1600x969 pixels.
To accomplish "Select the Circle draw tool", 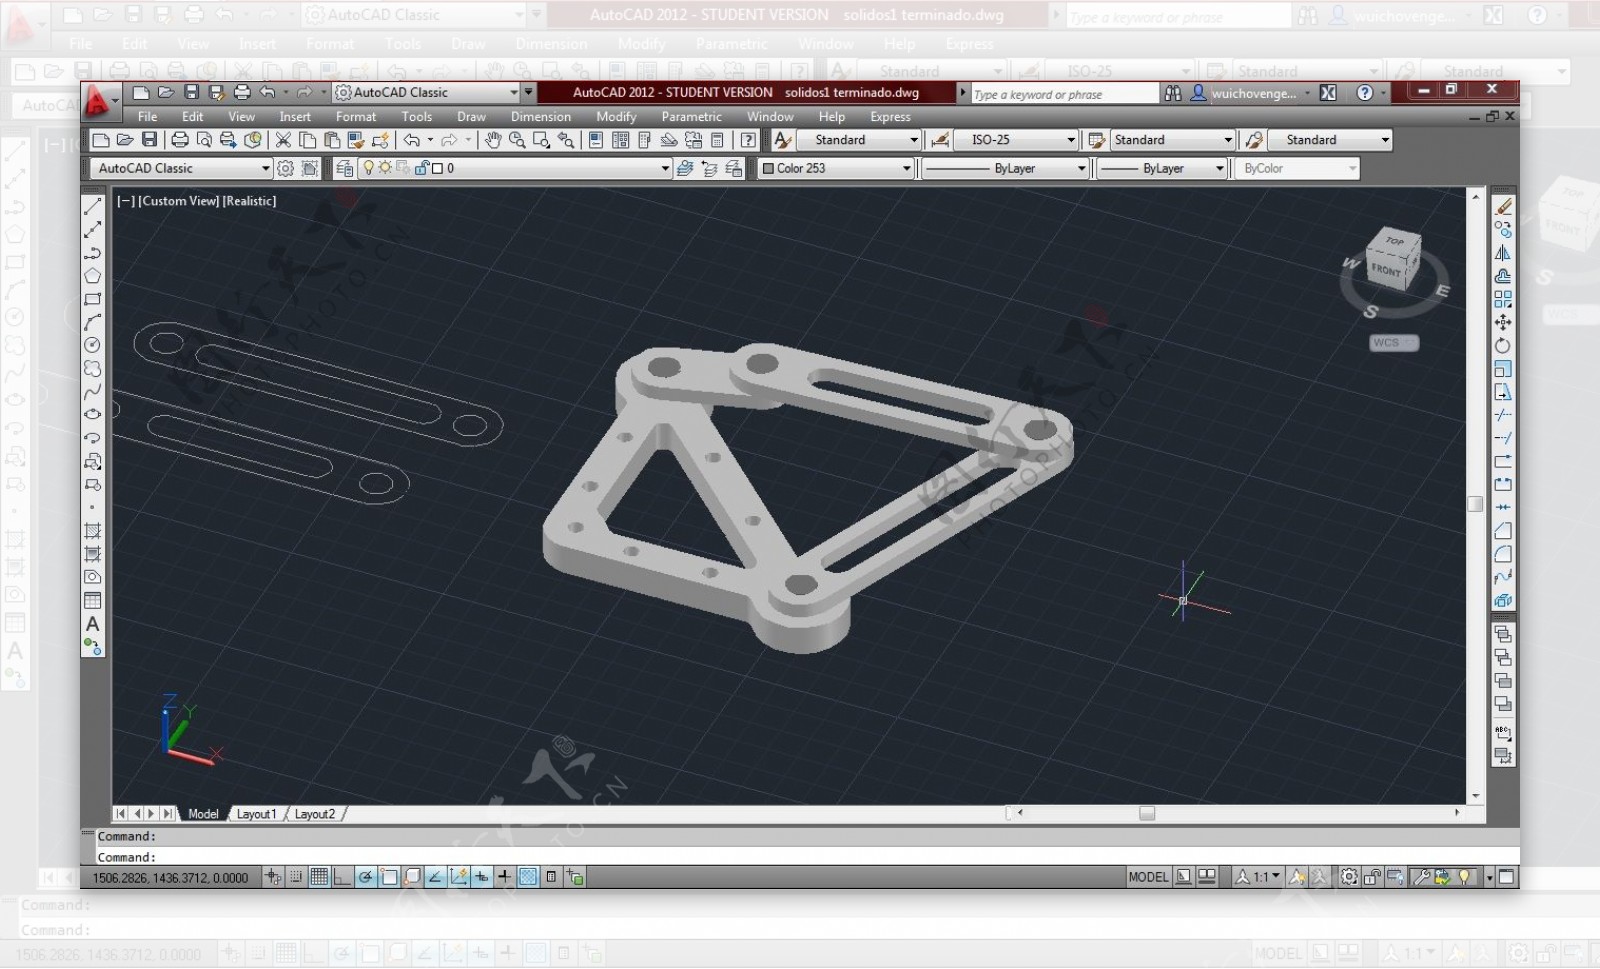I will [x=92, y=345].
